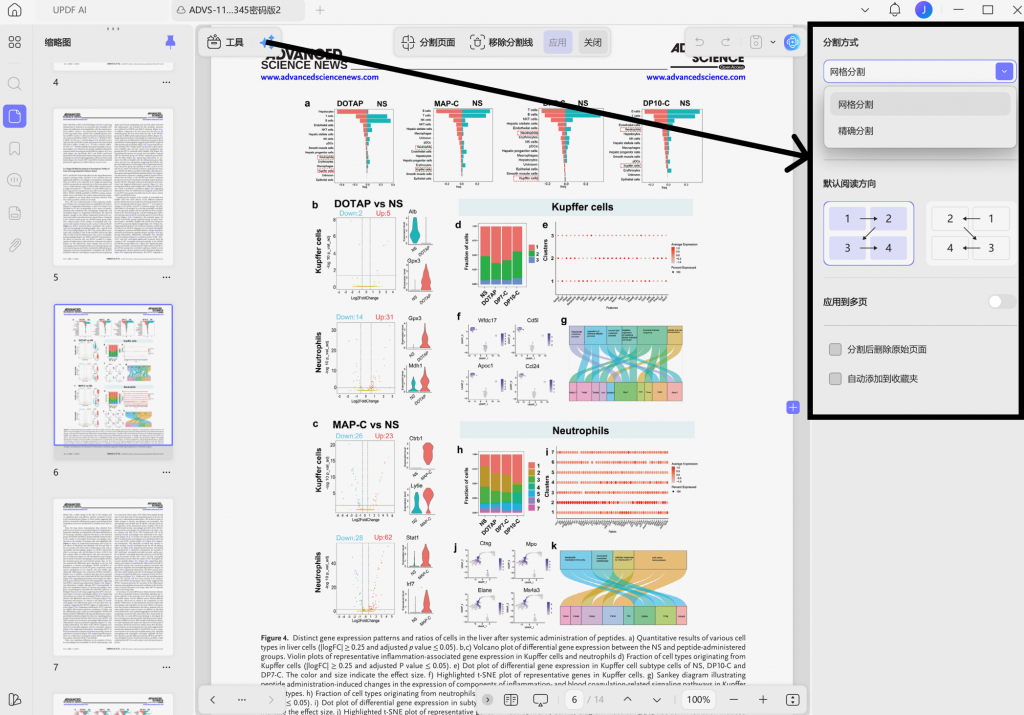Click the page number field showing 6
The height and width of the screenshot is (715, 1024).
coord(574,699)
